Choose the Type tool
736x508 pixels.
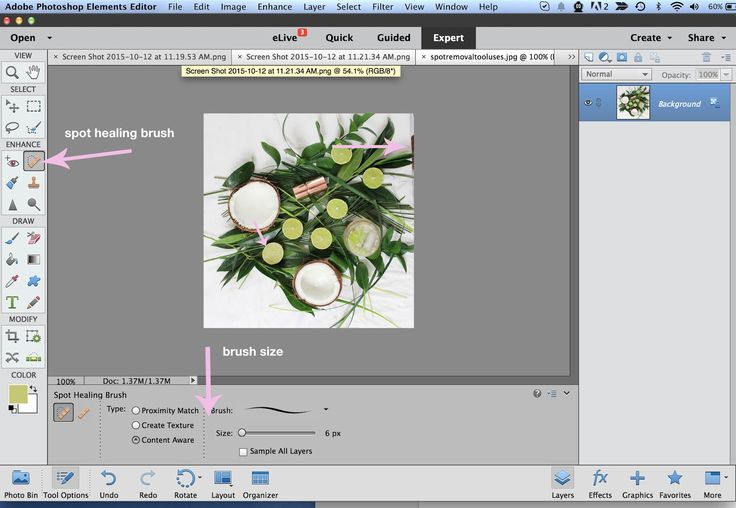tap(12, 302)
